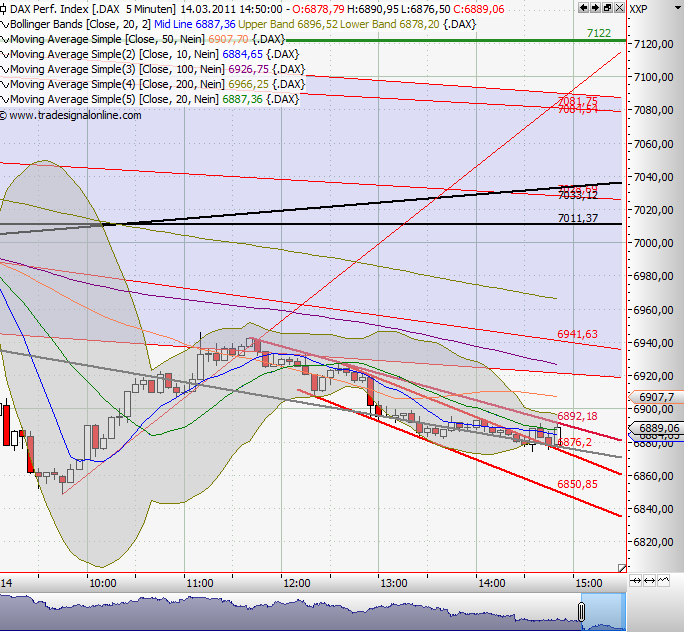684x632 pixels.
Task: Close the chart with the X icon
Action: click(619, 7)
